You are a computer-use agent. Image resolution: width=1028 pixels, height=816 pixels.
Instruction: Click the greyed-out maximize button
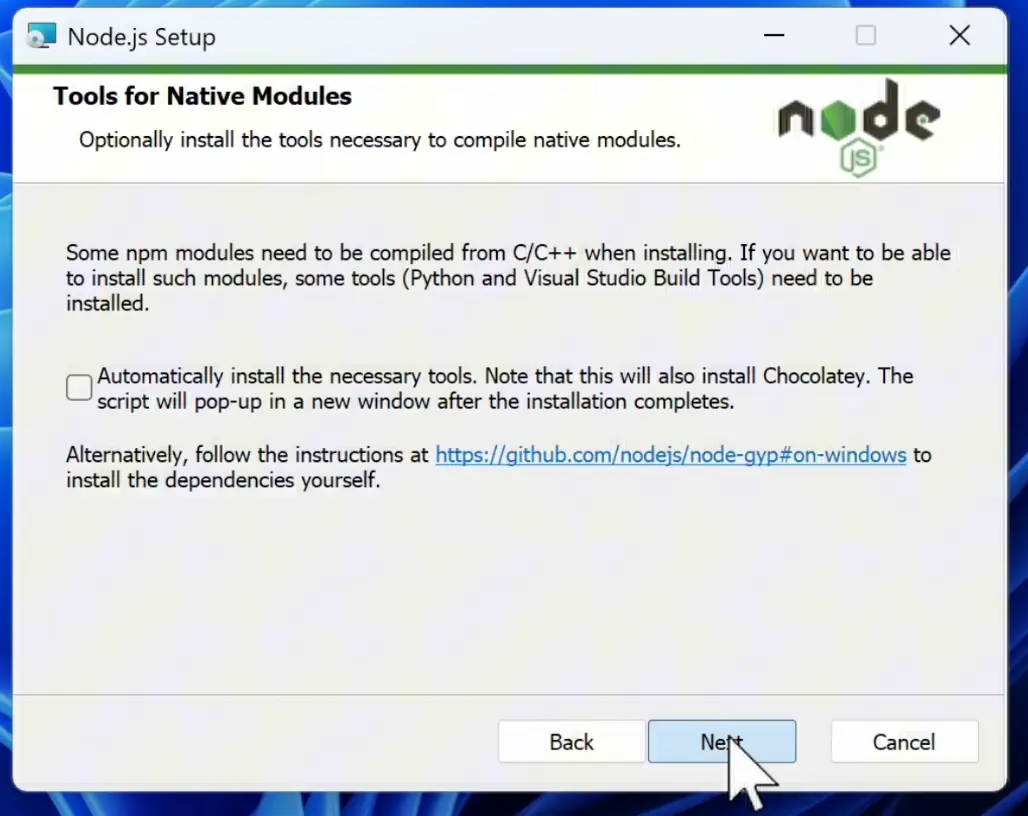pos(865,35)
